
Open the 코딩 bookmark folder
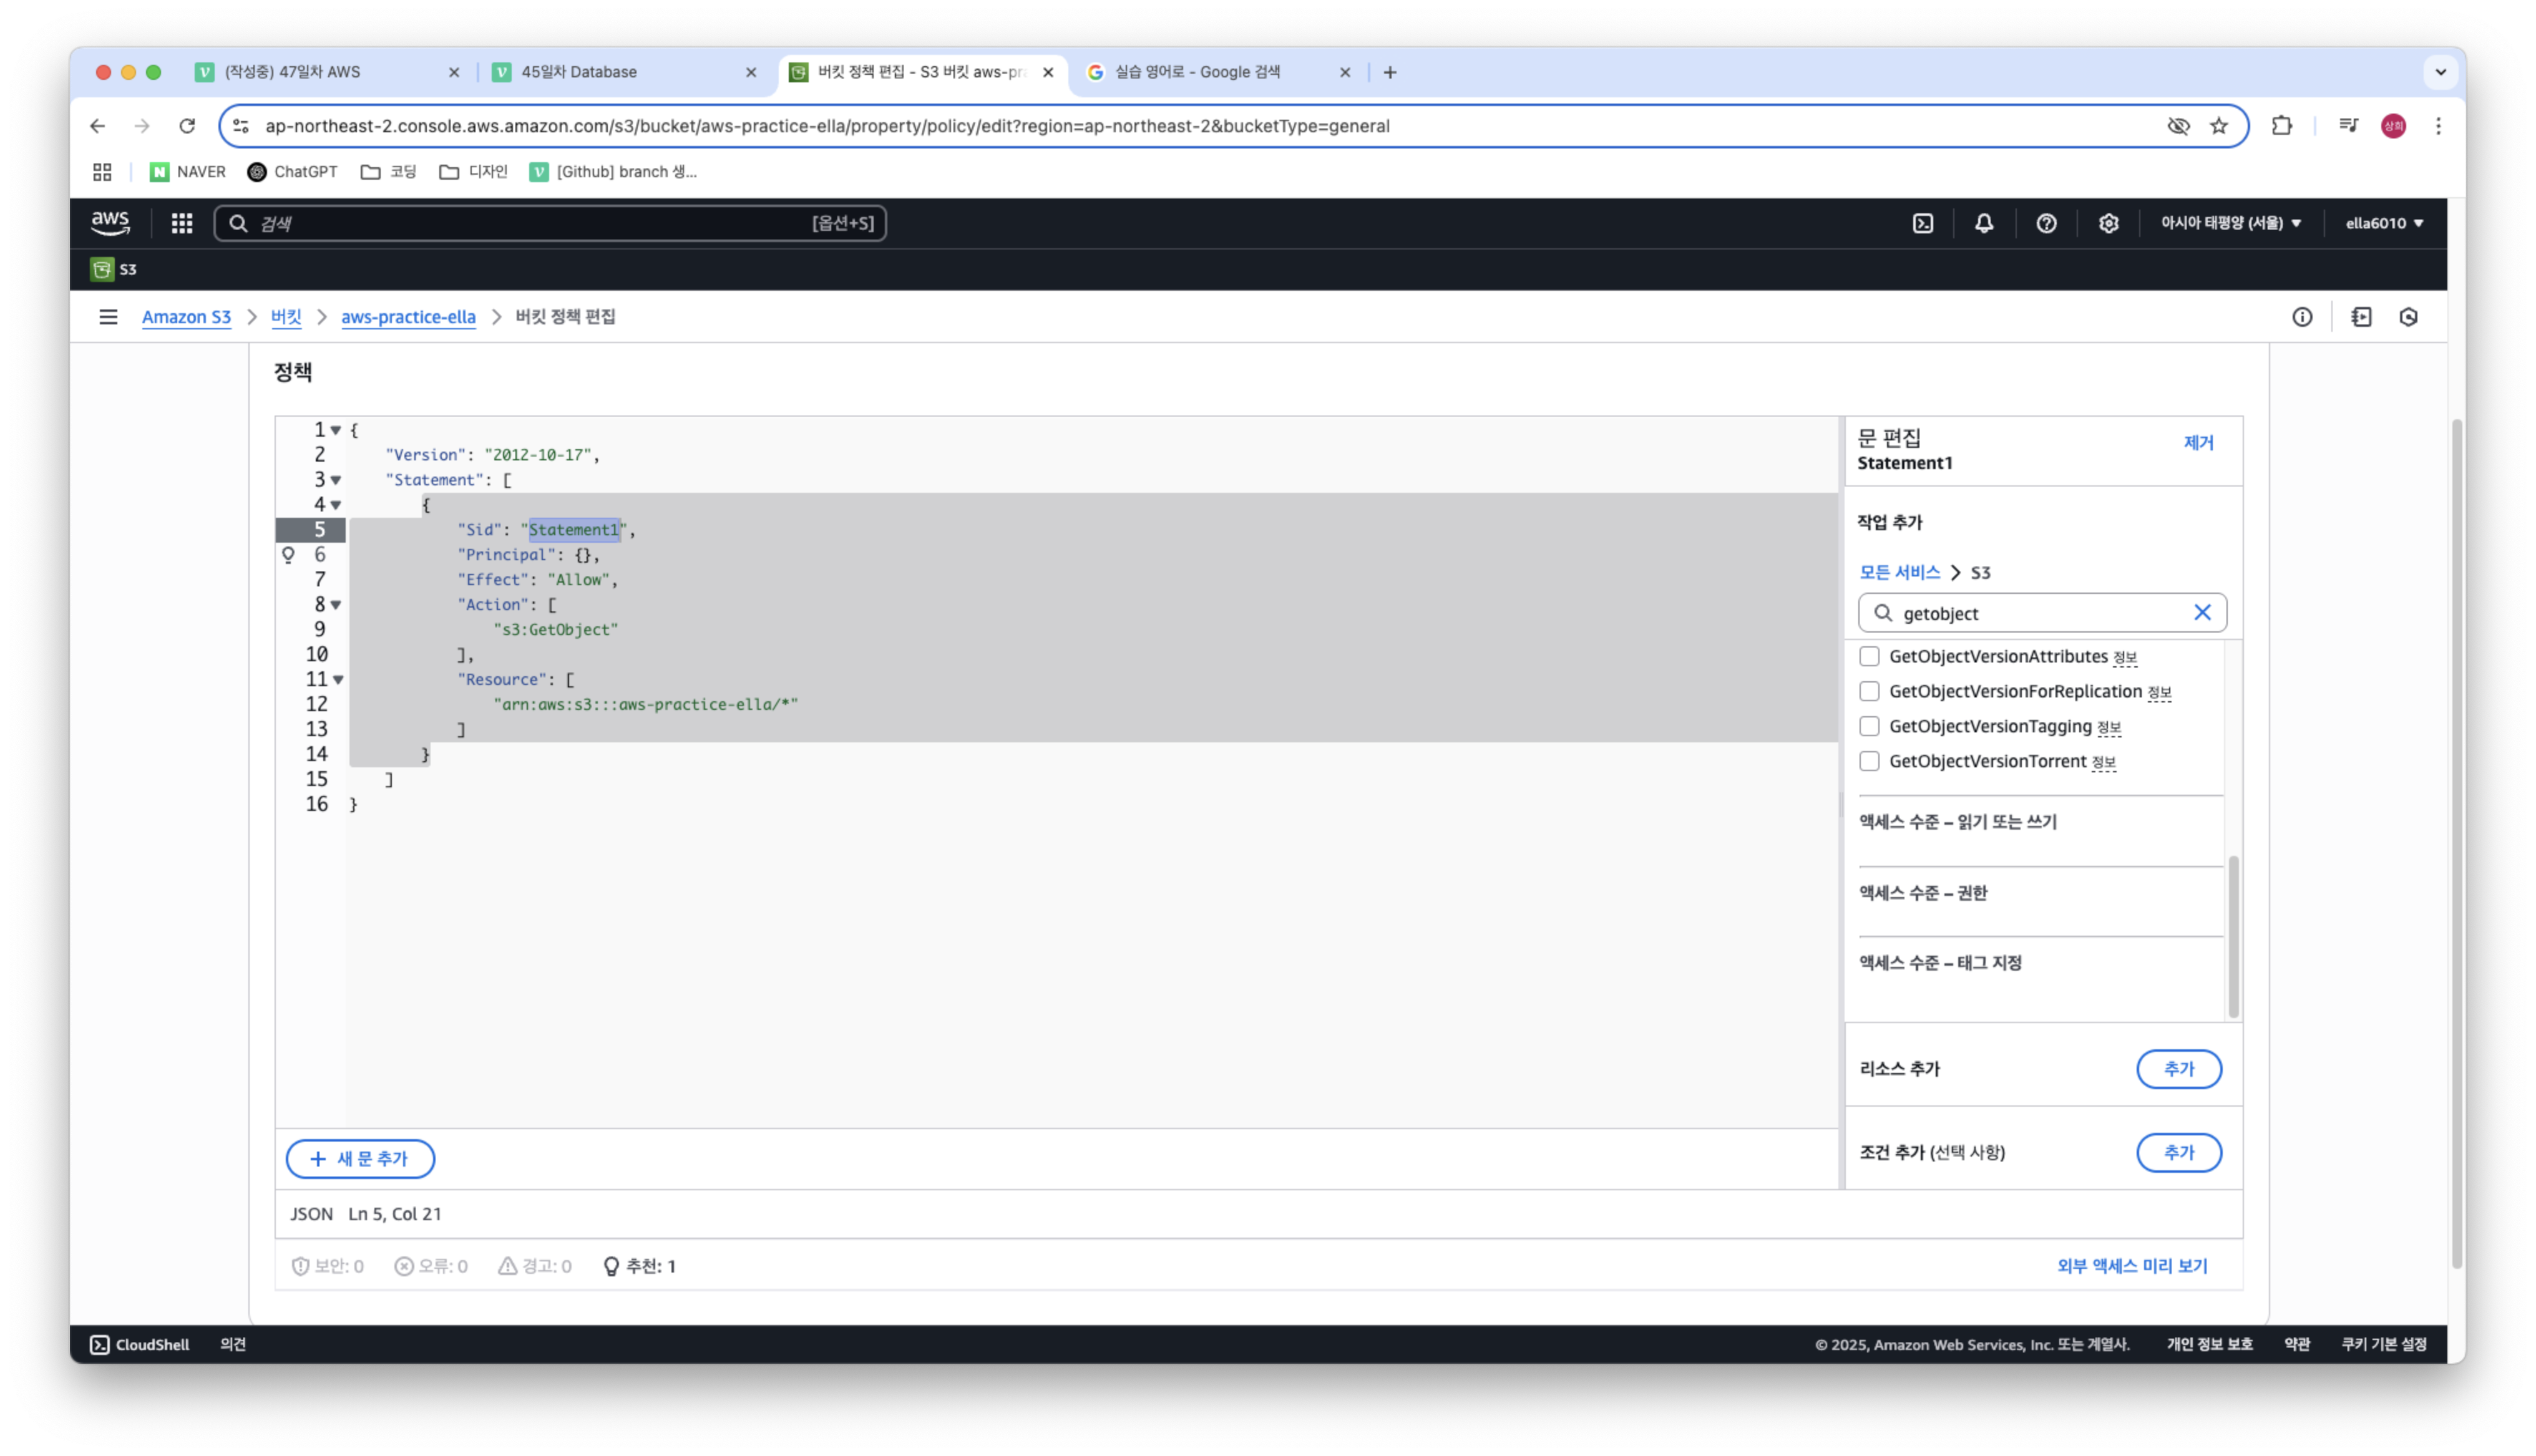tap(389, 172)
